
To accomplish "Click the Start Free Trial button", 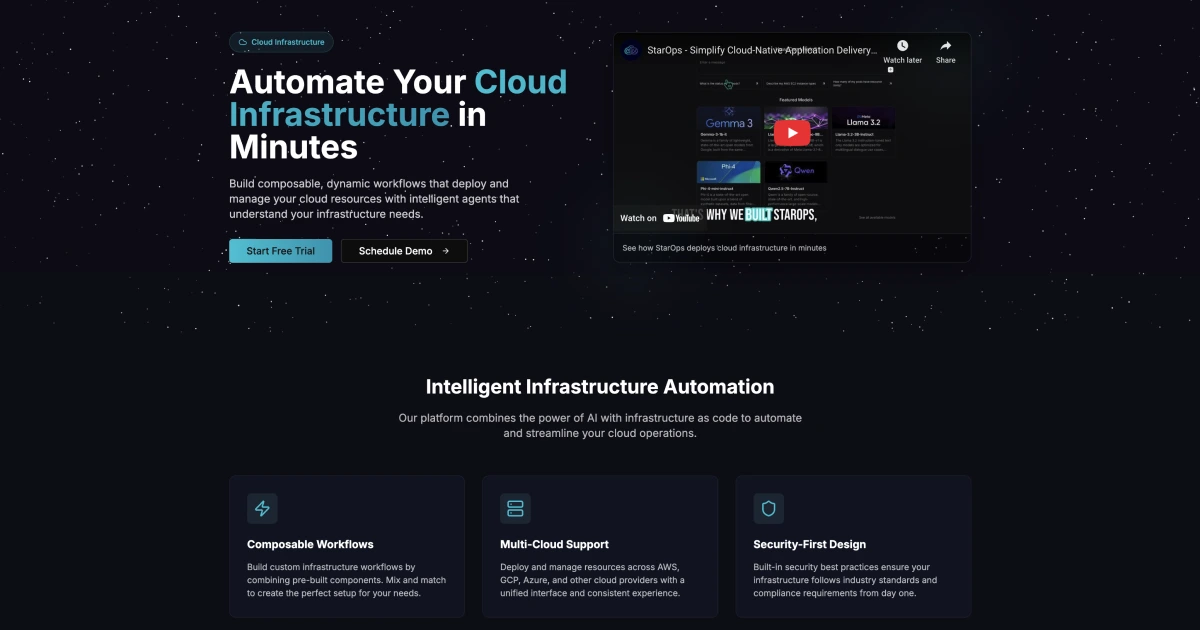I will click(x=280, y=251).
